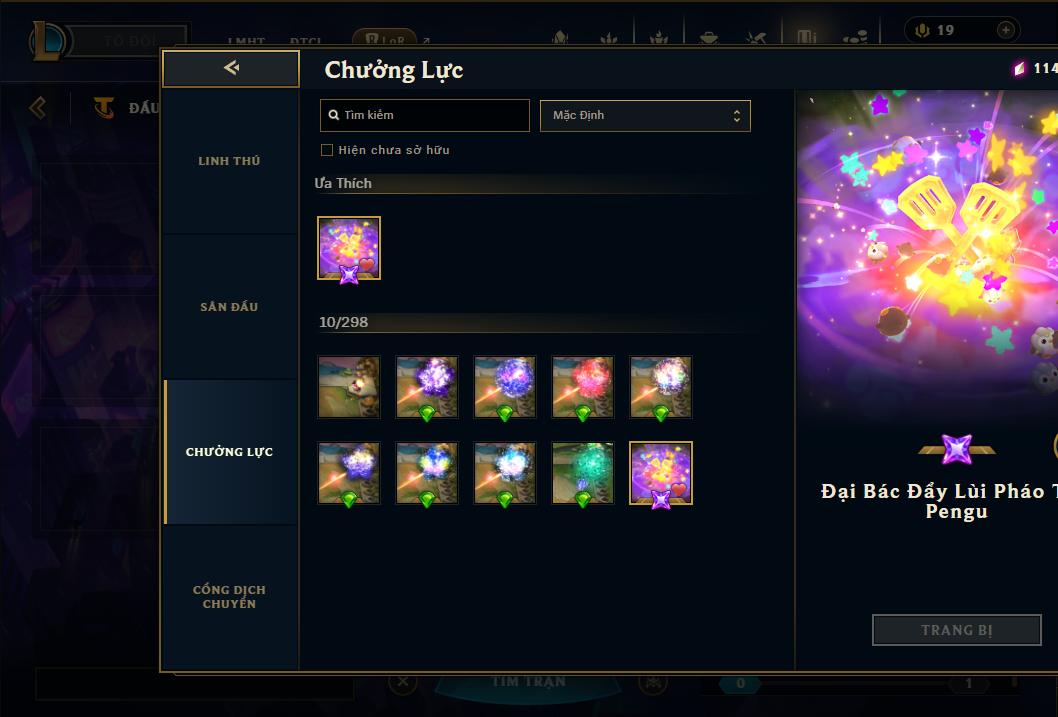Enable Hiện chưa sở hữu checkbox
This screenshot has height=717, width=1058.
327,150
